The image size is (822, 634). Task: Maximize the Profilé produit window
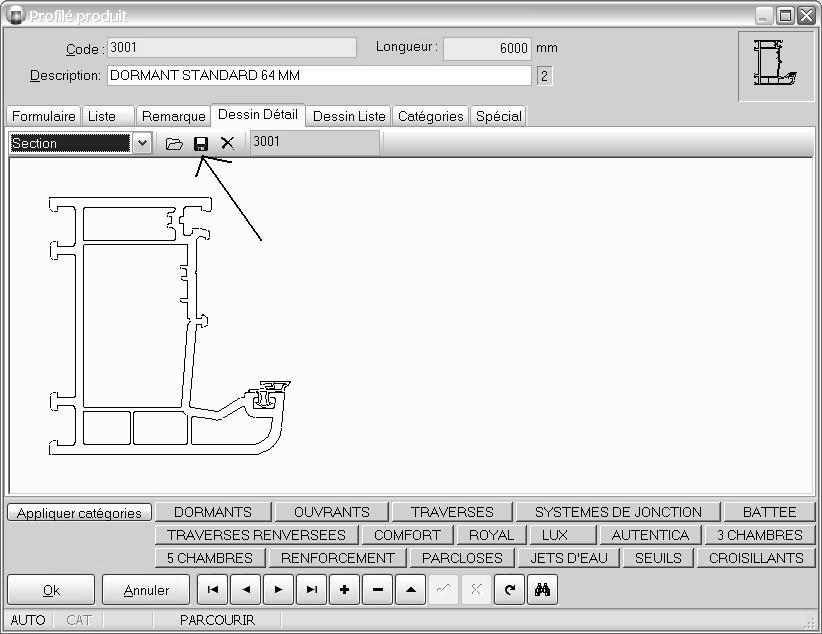[x=785, y=16]
